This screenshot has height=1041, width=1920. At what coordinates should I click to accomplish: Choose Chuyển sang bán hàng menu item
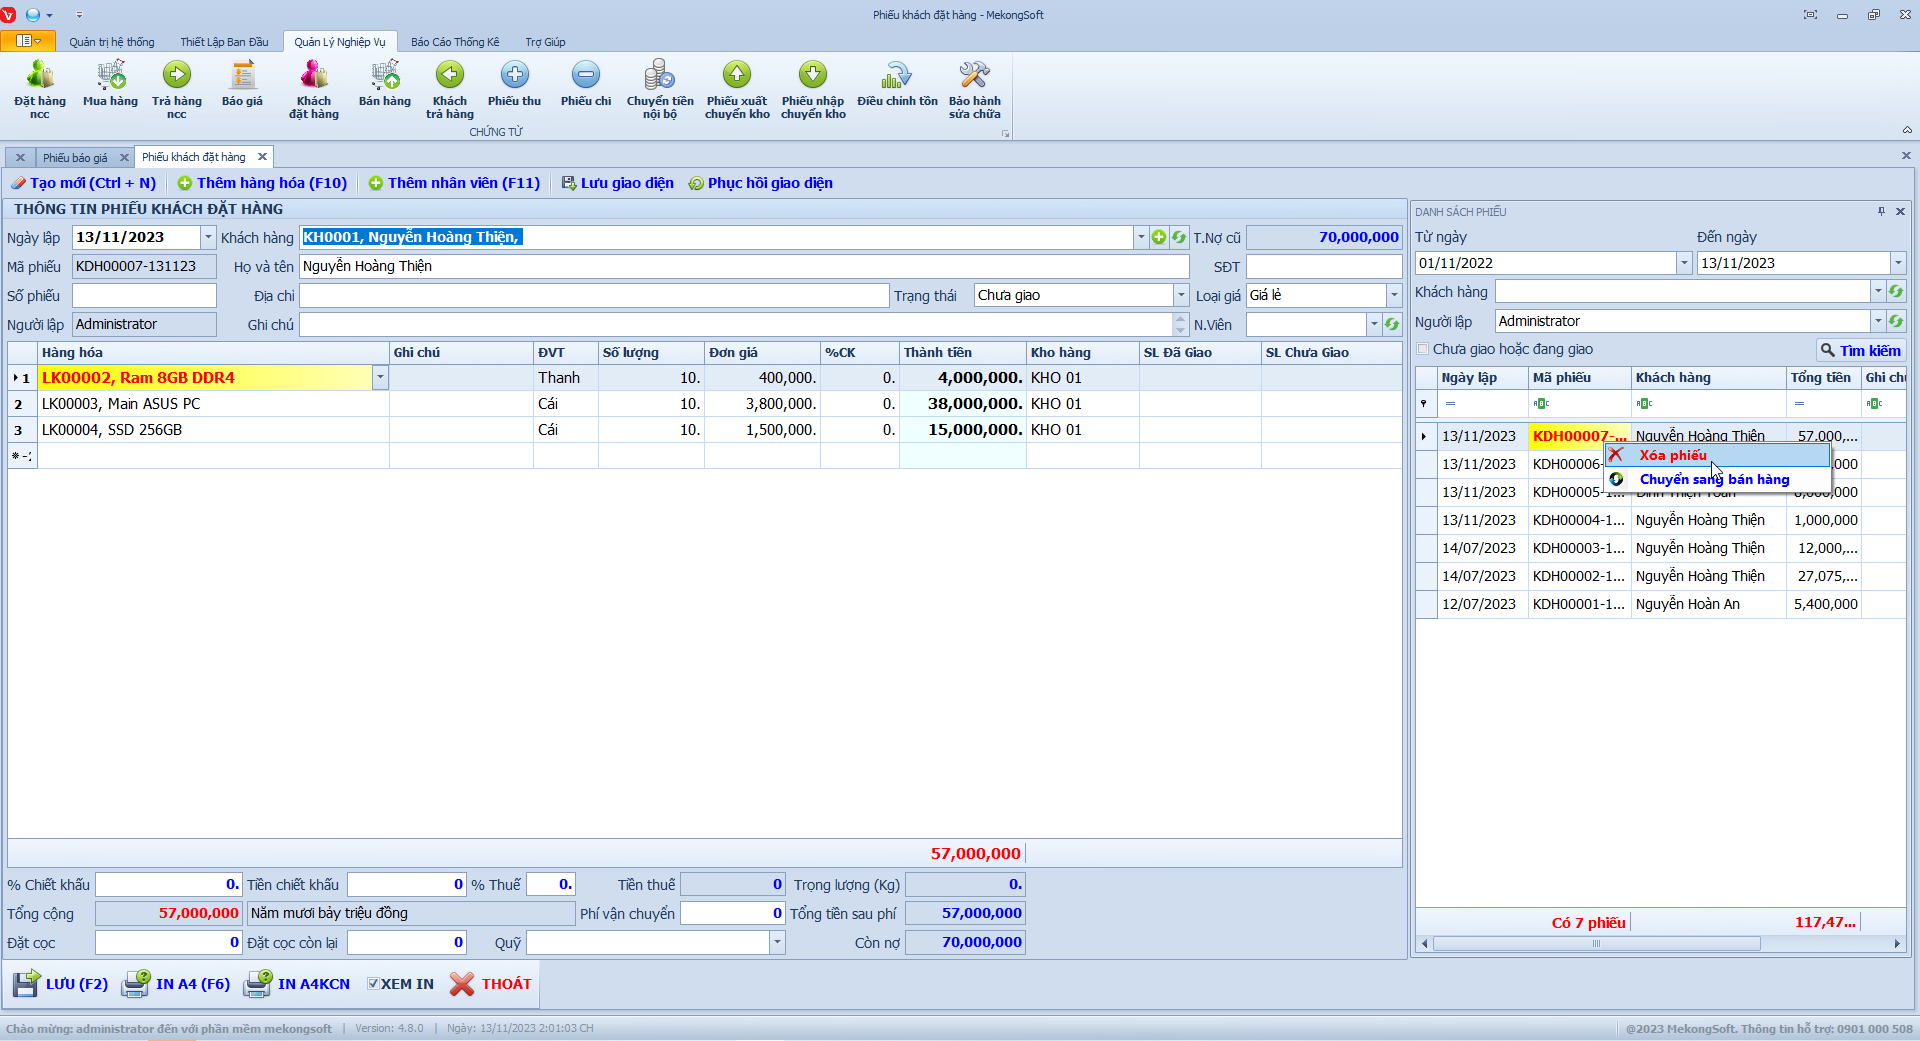click(1714, 480)
